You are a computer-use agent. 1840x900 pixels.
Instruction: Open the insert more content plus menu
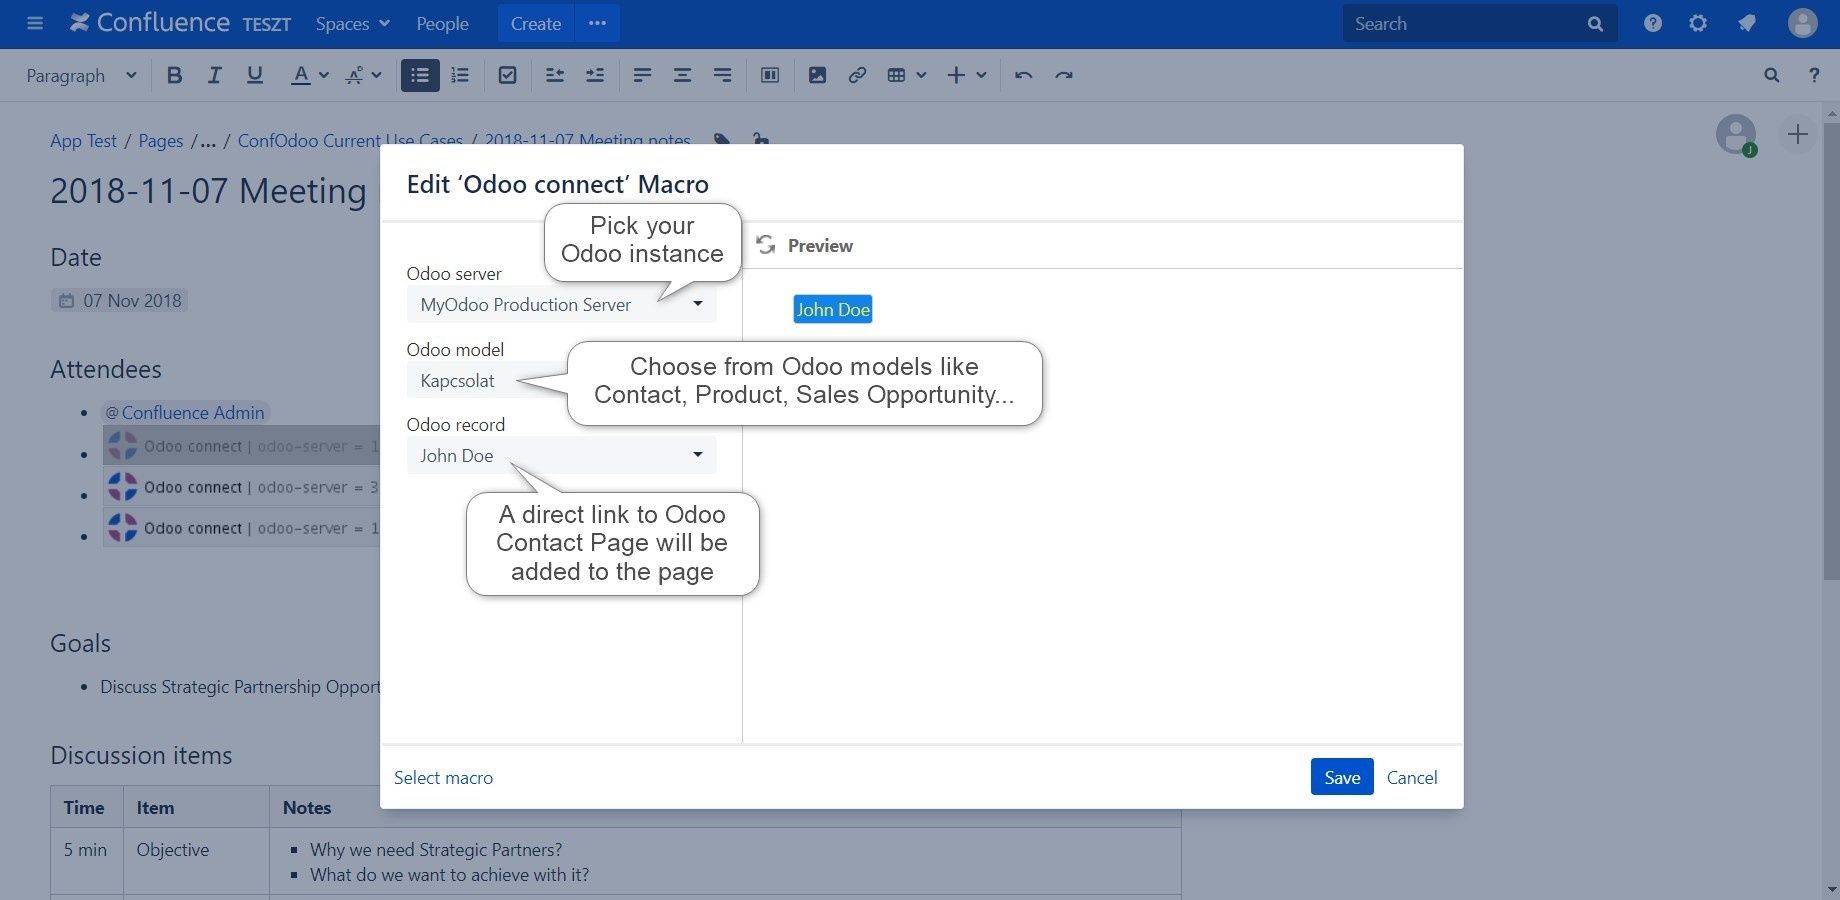pyautogui.click(x=966, y=75)
